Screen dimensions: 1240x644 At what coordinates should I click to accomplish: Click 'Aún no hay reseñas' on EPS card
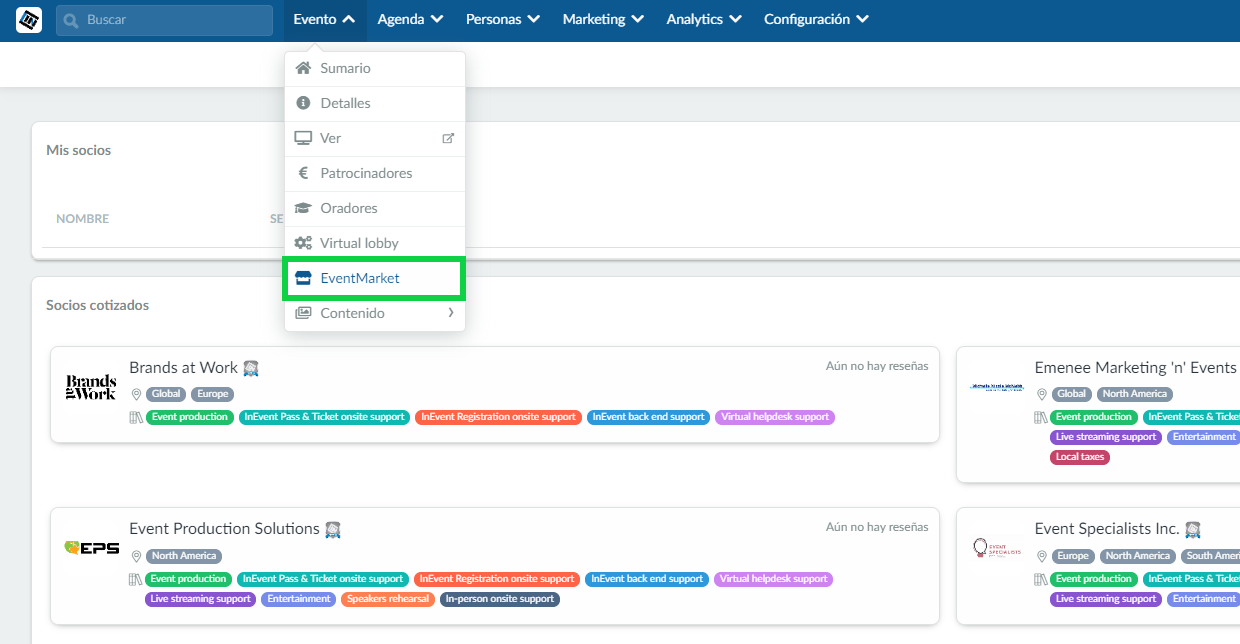click(x=877, y=527)
